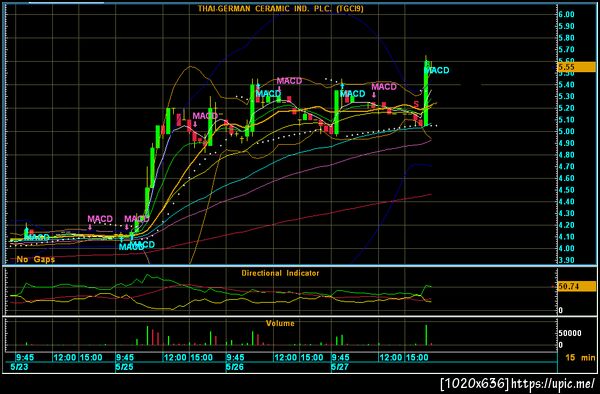Image resolution: width=600 pixels, height=394 pixels.
Task: Click the 9:45 time label above 5/23
Action: point(25,358)
